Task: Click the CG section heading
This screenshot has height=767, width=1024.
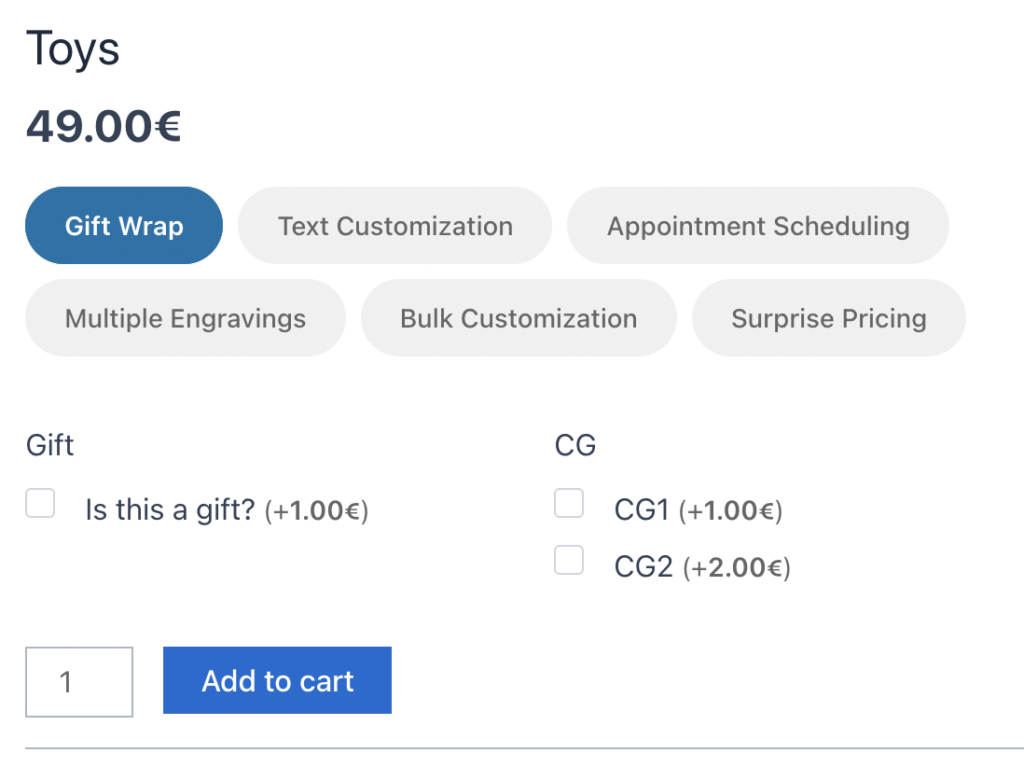Action: coord(575,445)
